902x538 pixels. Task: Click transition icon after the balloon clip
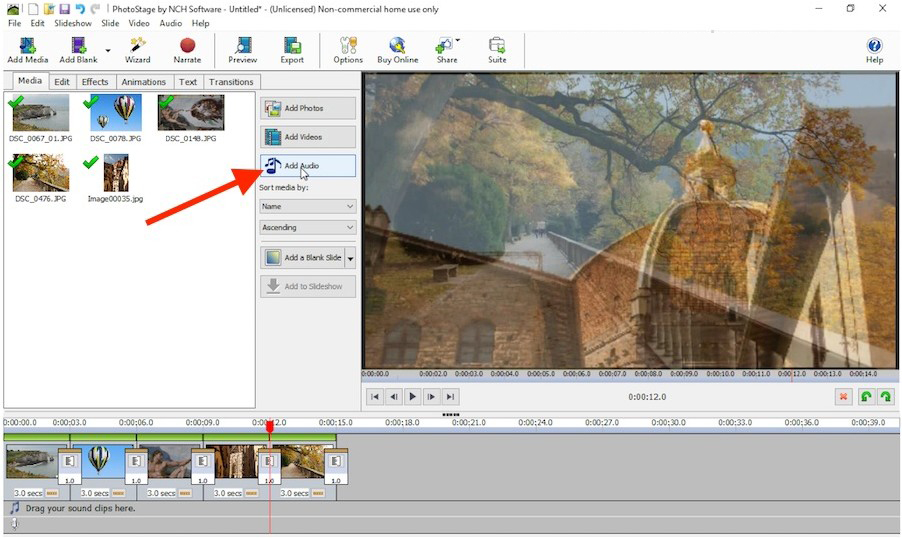(136, 467)
